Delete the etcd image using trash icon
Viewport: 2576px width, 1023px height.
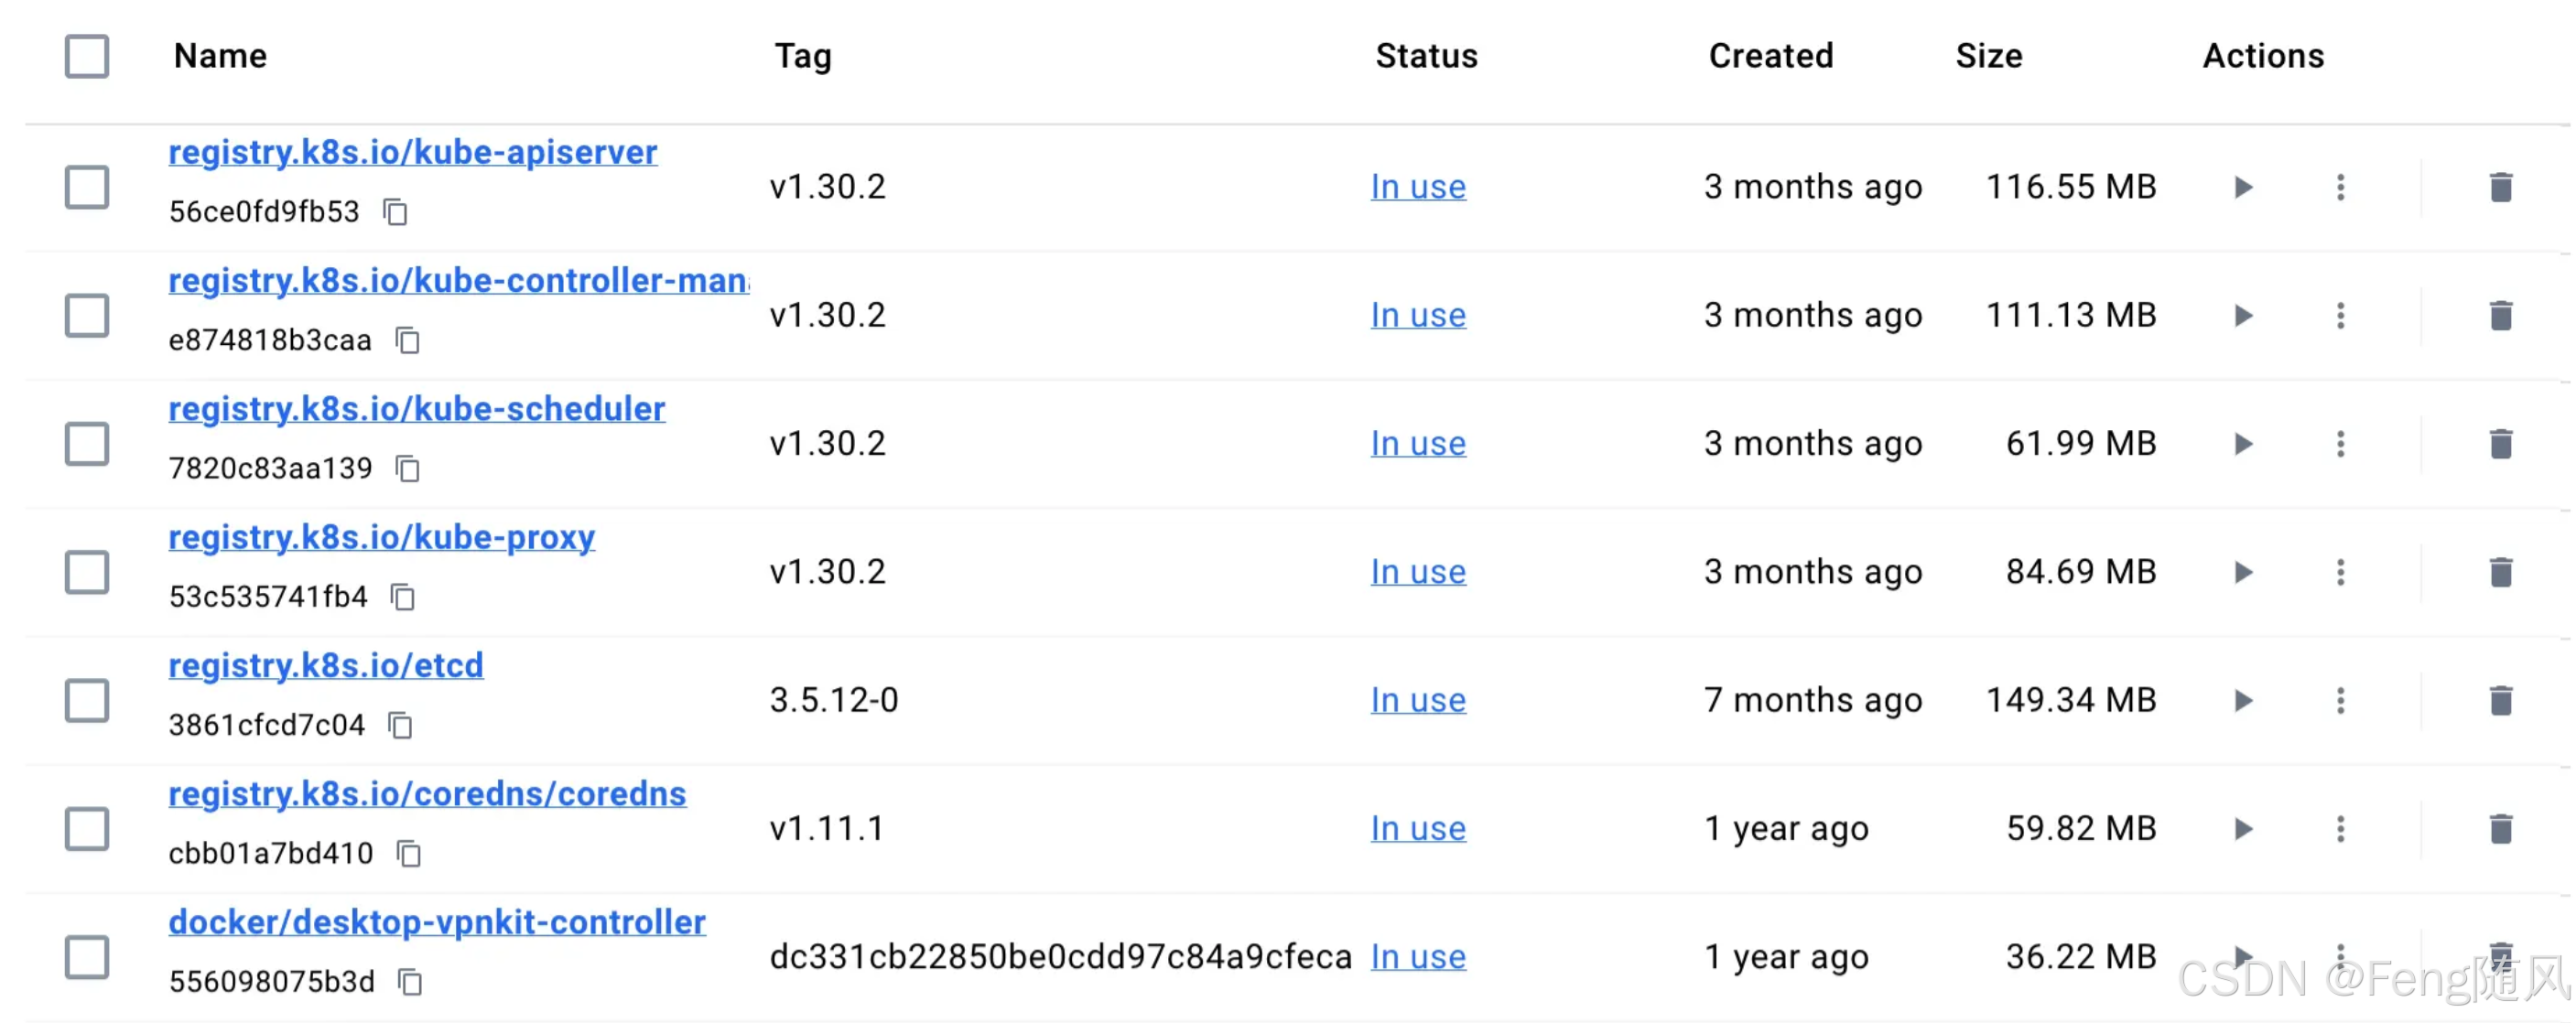point(2500,700)
